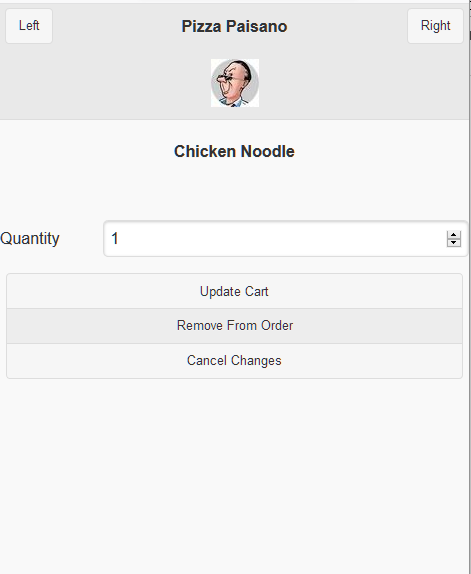Click the Quantity label text
The height and width of the screenshot is (574, 471).
(30, 239)
